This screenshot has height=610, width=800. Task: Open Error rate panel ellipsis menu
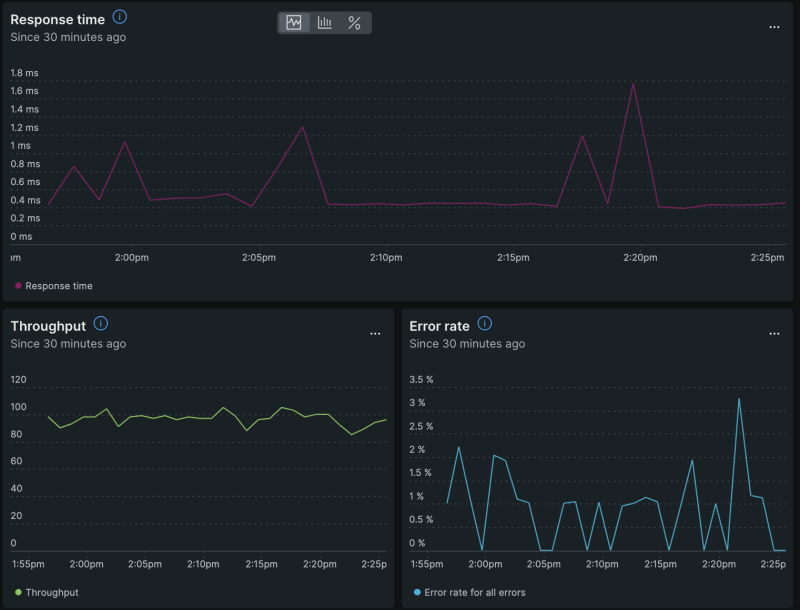coord(774,333)
